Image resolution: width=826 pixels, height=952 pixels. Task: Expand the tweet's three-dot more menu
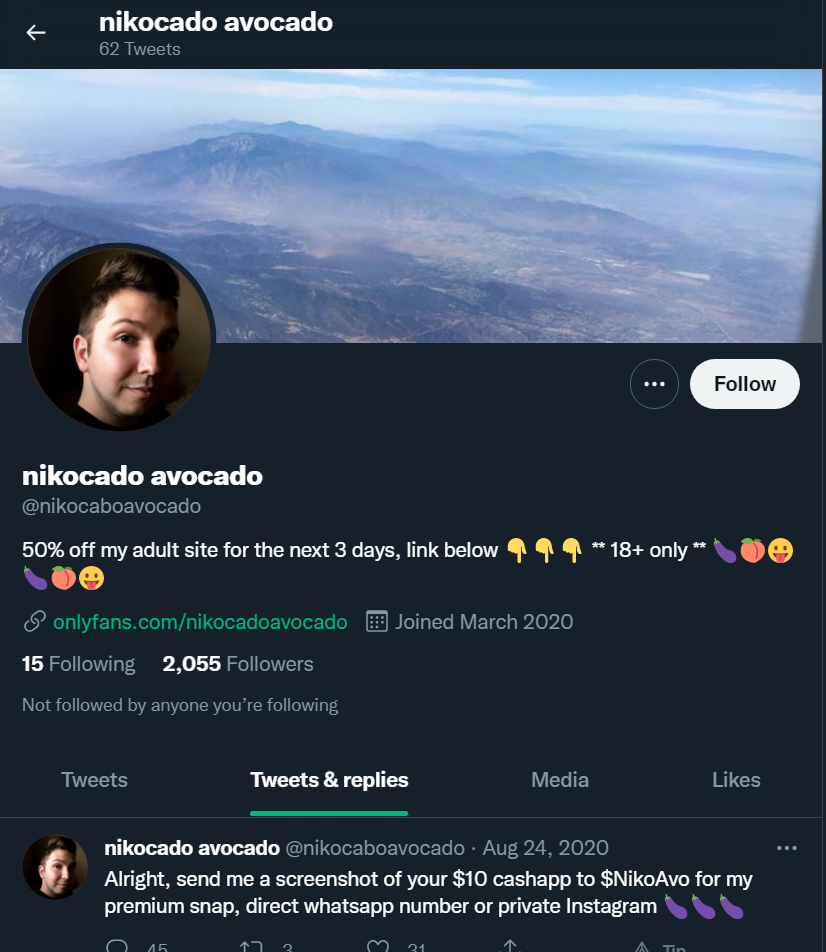[x=787, y=848]
